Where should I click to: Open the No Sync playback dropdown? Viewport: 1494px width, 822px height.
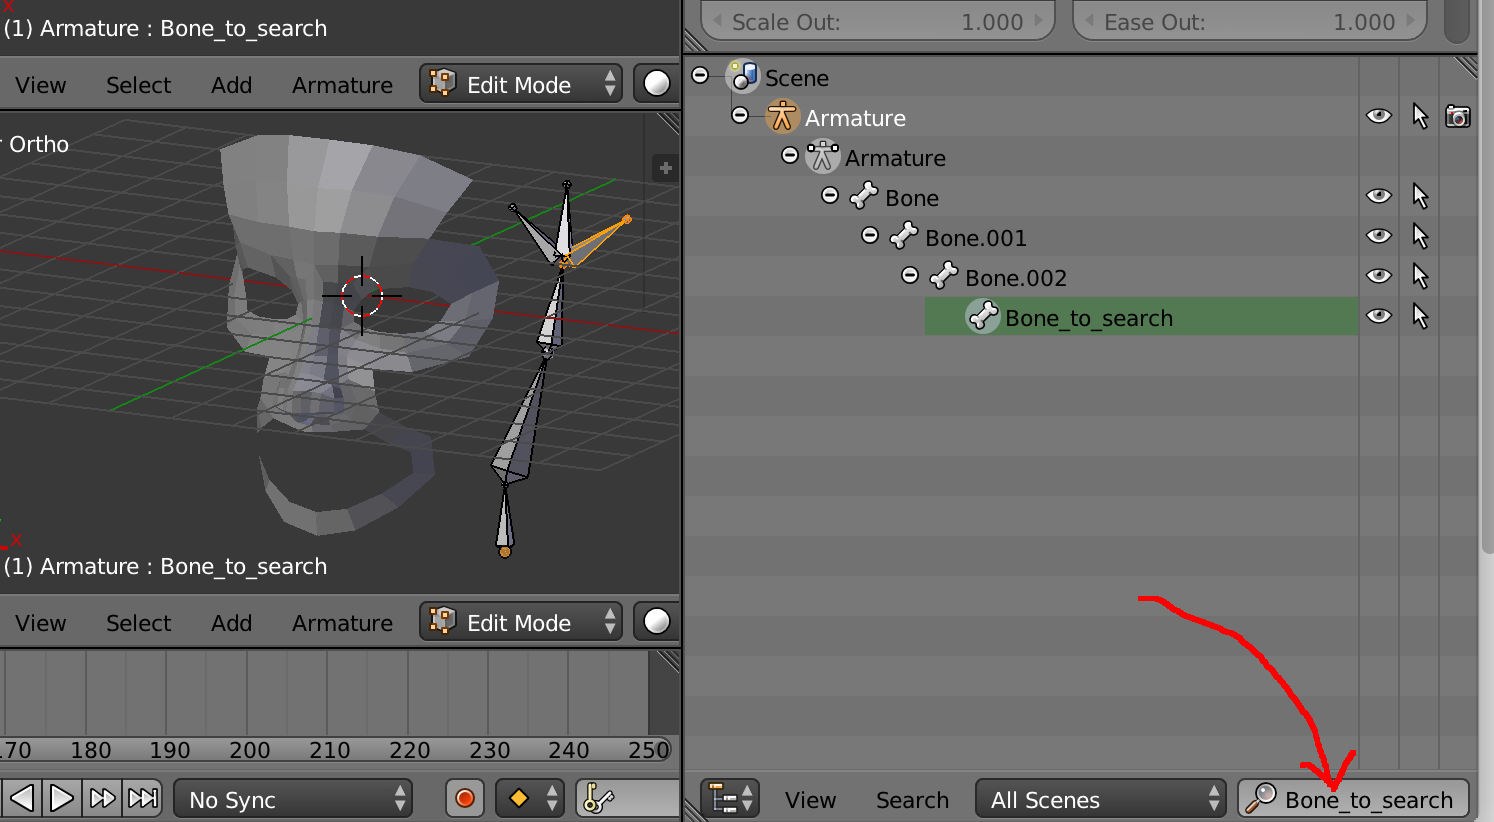coord(293,799)
